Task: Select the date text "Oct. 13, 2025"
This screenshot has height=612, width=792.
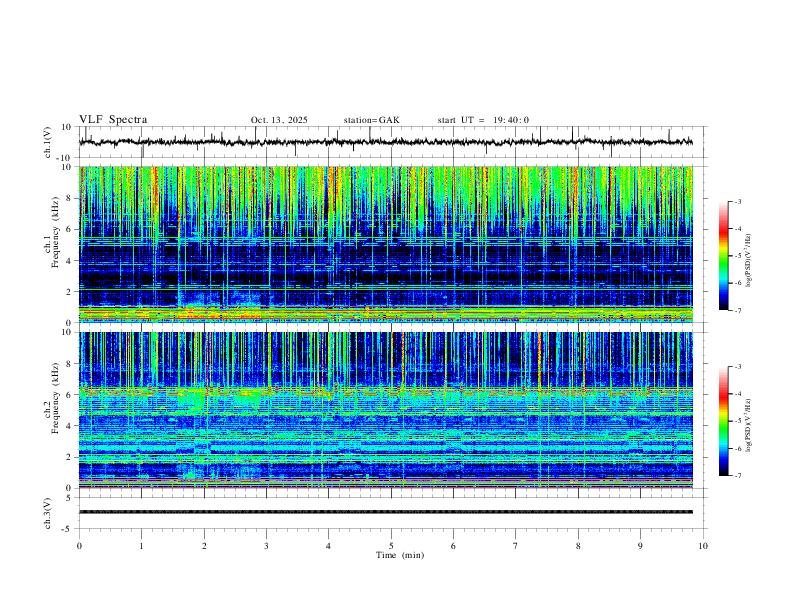Action: click(279, 120)
